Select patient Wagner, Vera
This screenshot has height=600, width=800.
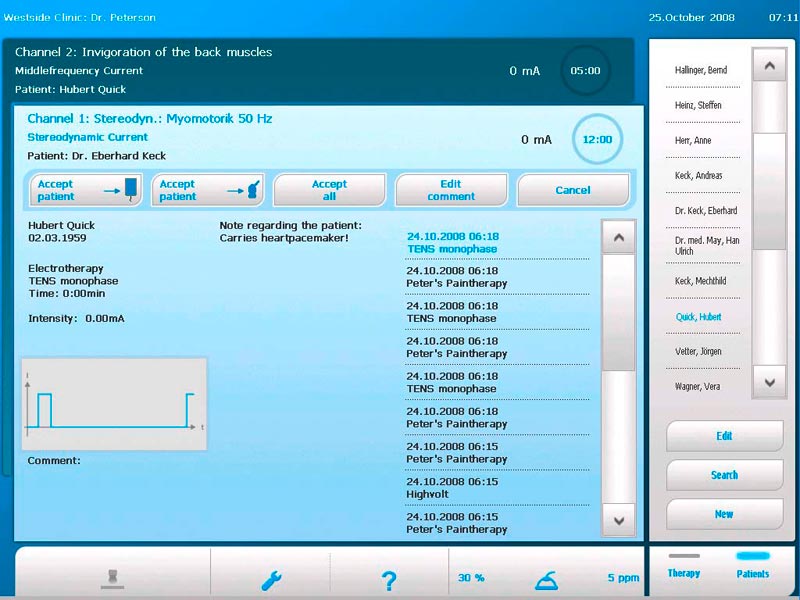pos(702,386)
